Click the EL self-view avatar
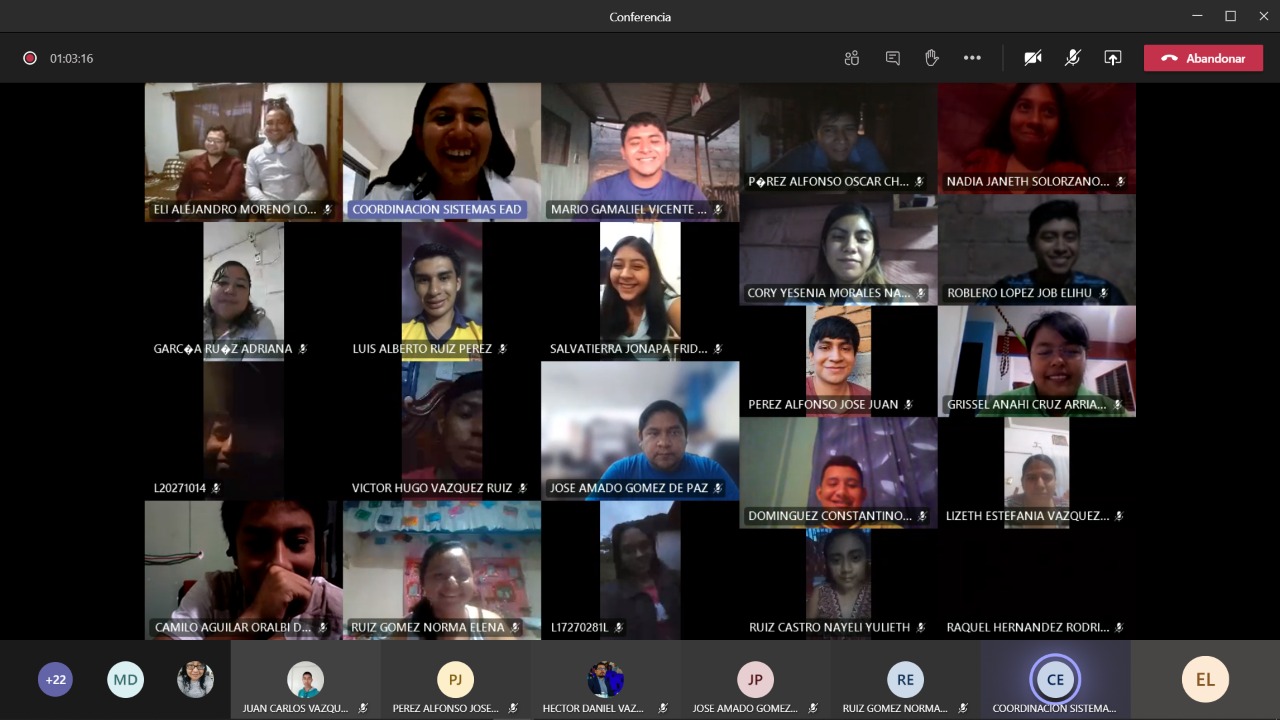The height and width of the screenshot is (720, 1280). 1205,680
